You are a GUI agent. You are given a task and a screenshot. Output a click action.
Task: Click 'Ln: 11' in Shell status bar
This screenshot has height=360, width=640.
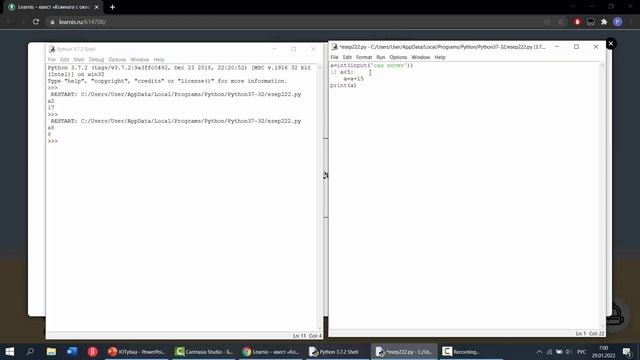tap(299, 336)
